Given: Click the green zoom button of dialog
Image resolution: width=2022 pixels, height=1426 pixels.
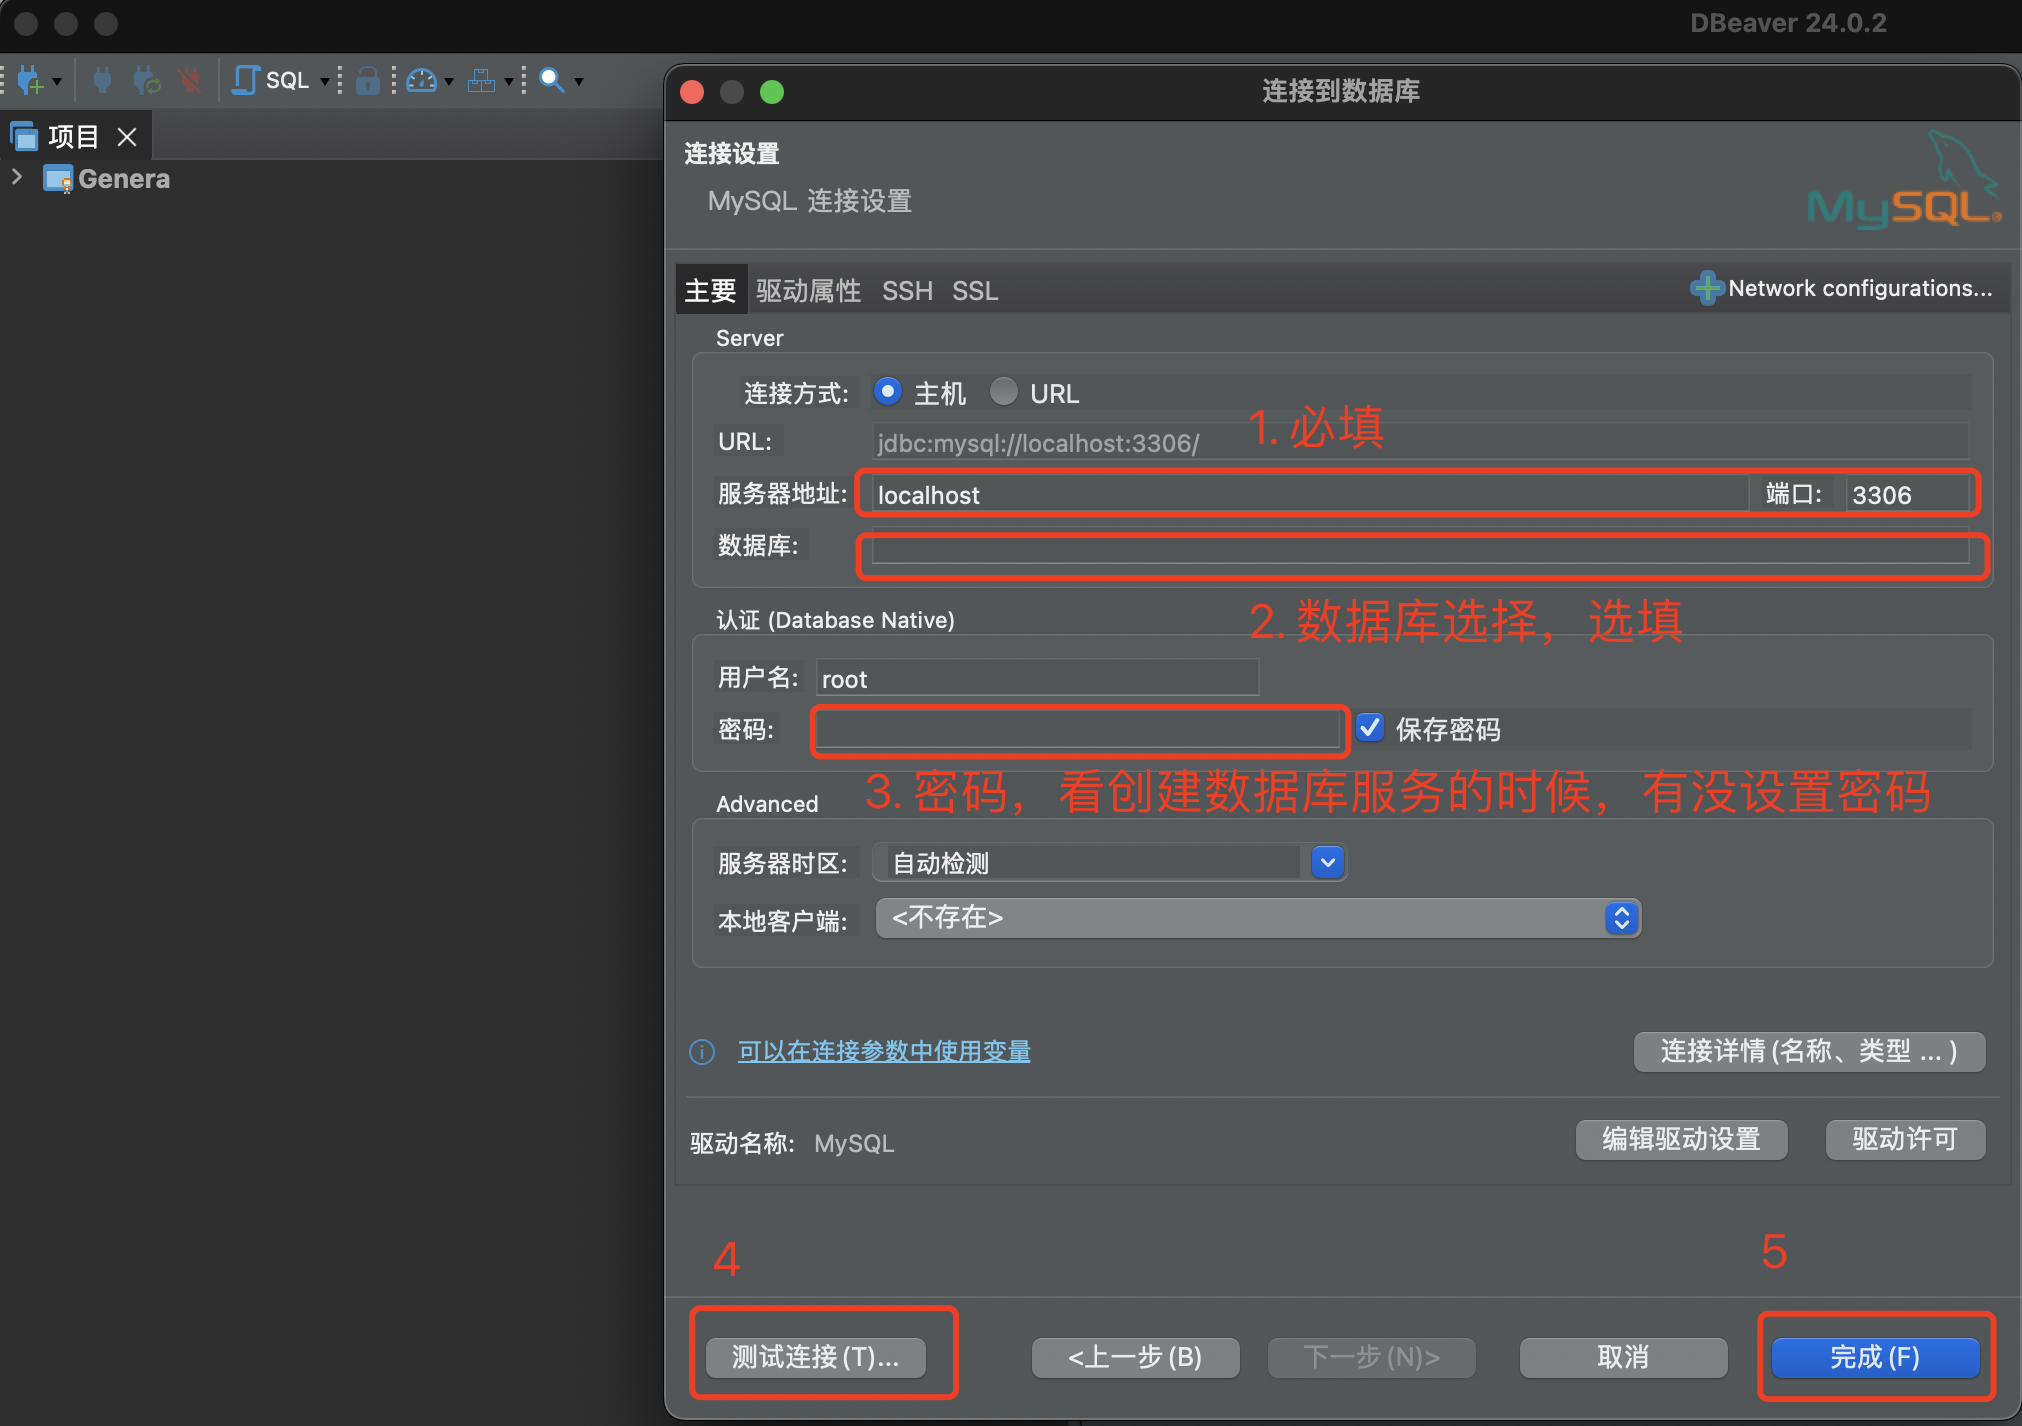Looking at the screenshot, I should coord(772,92).
